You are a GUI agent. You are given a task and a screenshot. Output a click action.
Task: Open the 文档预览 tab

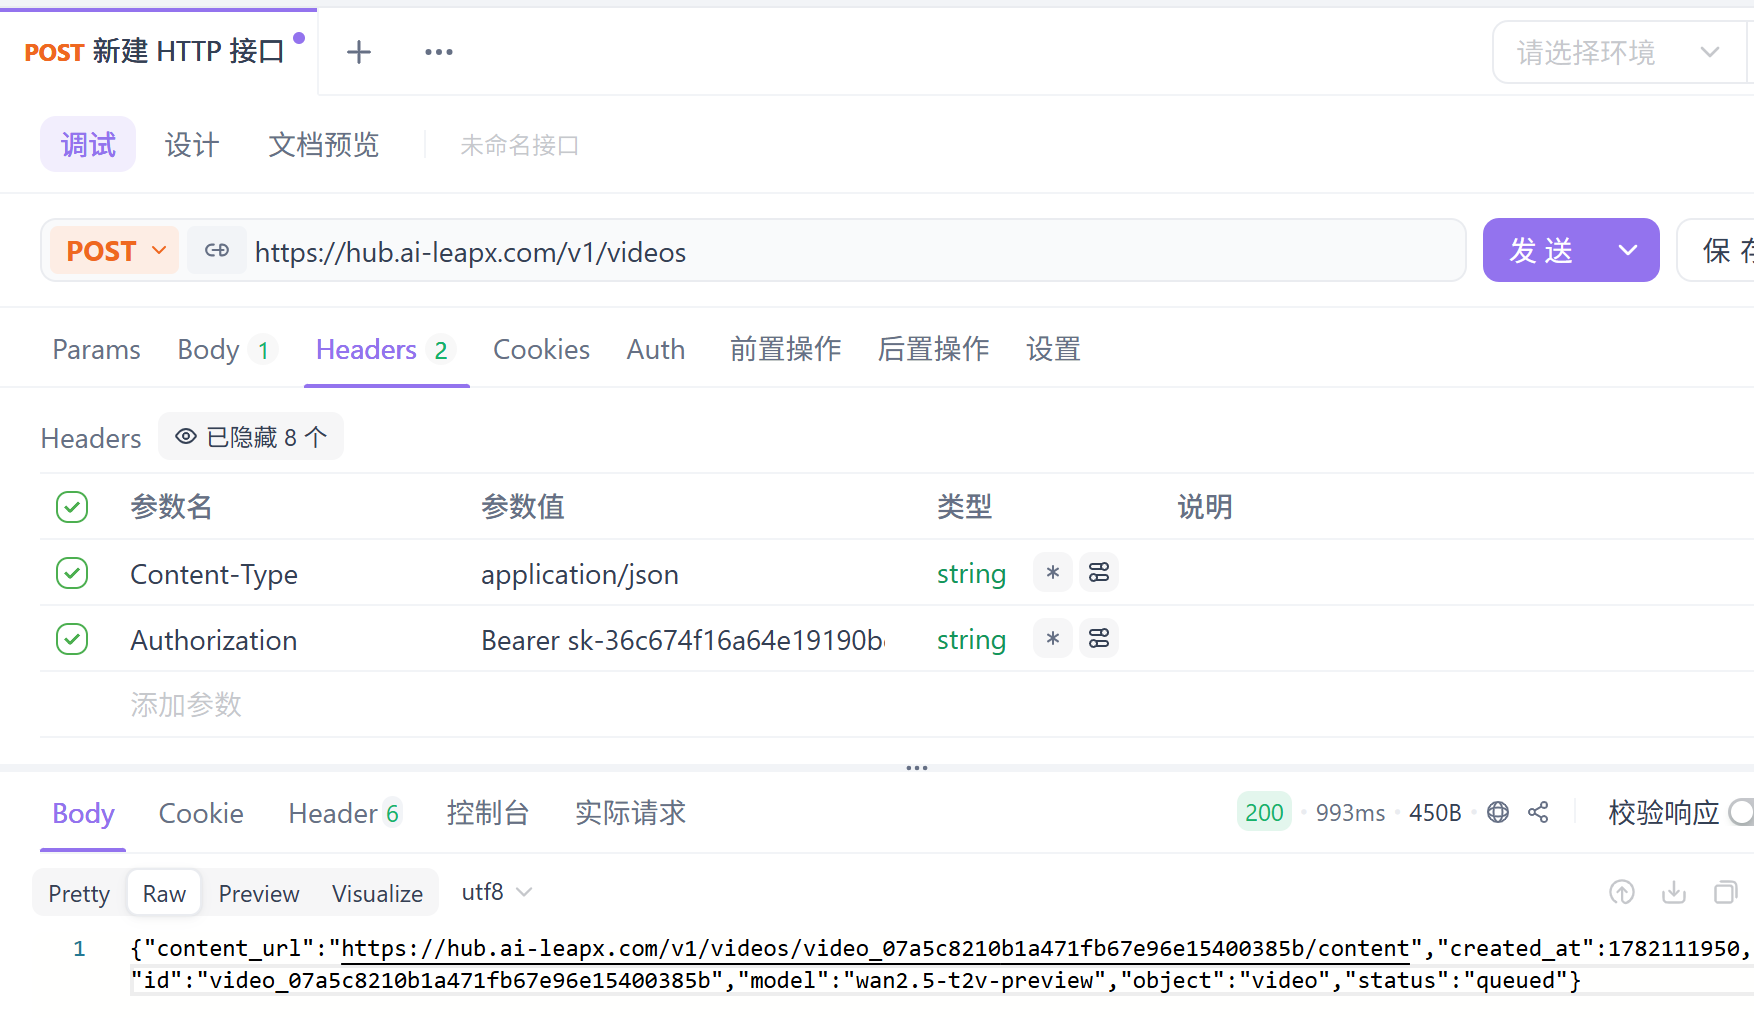coord(324,145)
